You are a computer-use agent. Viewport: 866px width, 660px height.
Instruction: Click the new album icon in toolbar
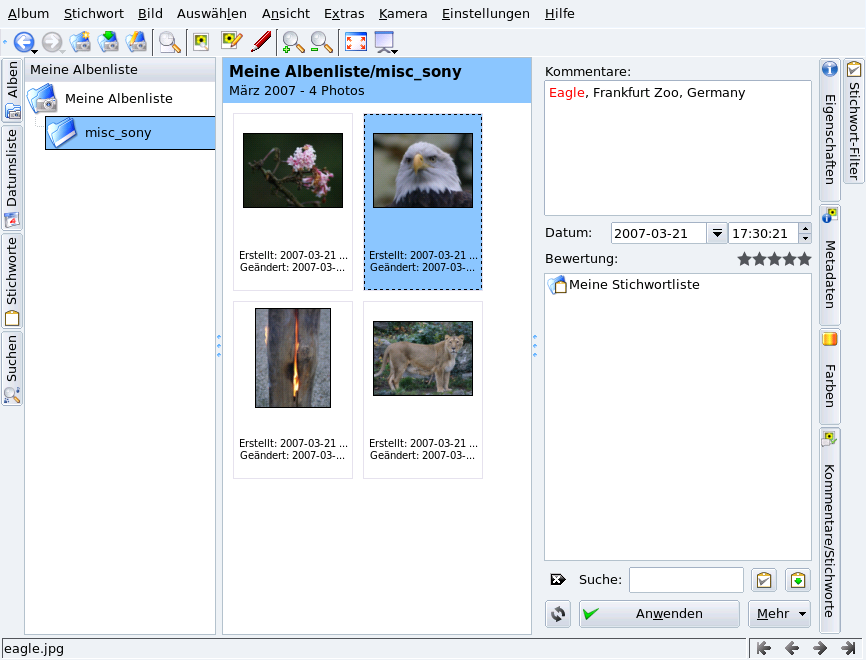click(81, 42)
